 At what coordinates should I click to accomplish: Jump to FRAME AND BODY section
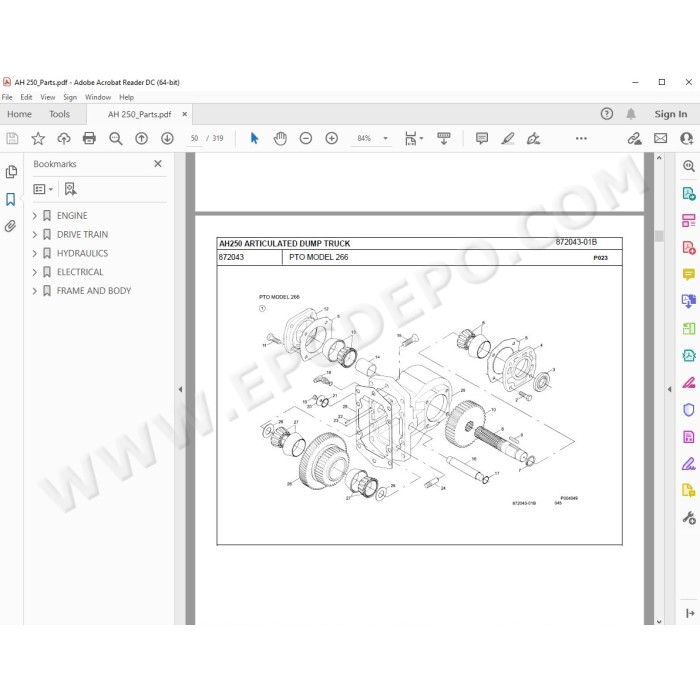point(94,291)
